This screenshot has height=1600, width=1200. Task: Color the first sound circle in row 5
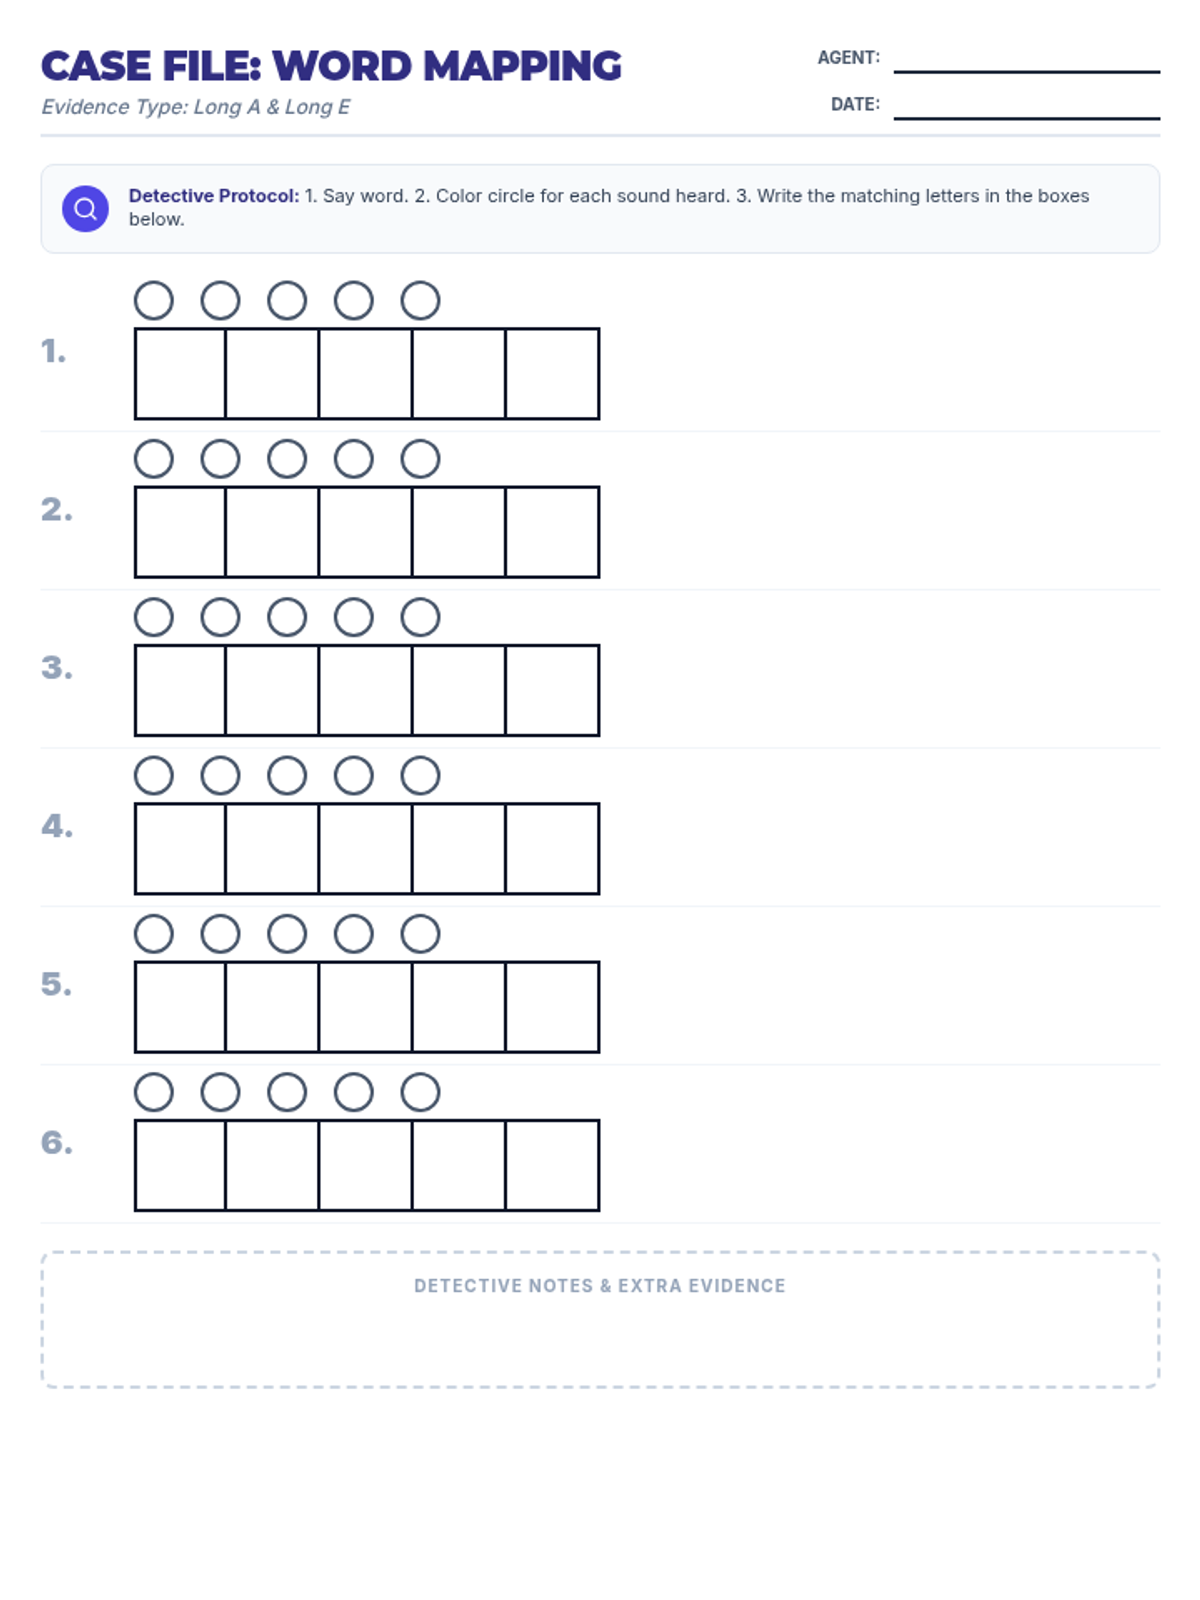tap(154, 934)
